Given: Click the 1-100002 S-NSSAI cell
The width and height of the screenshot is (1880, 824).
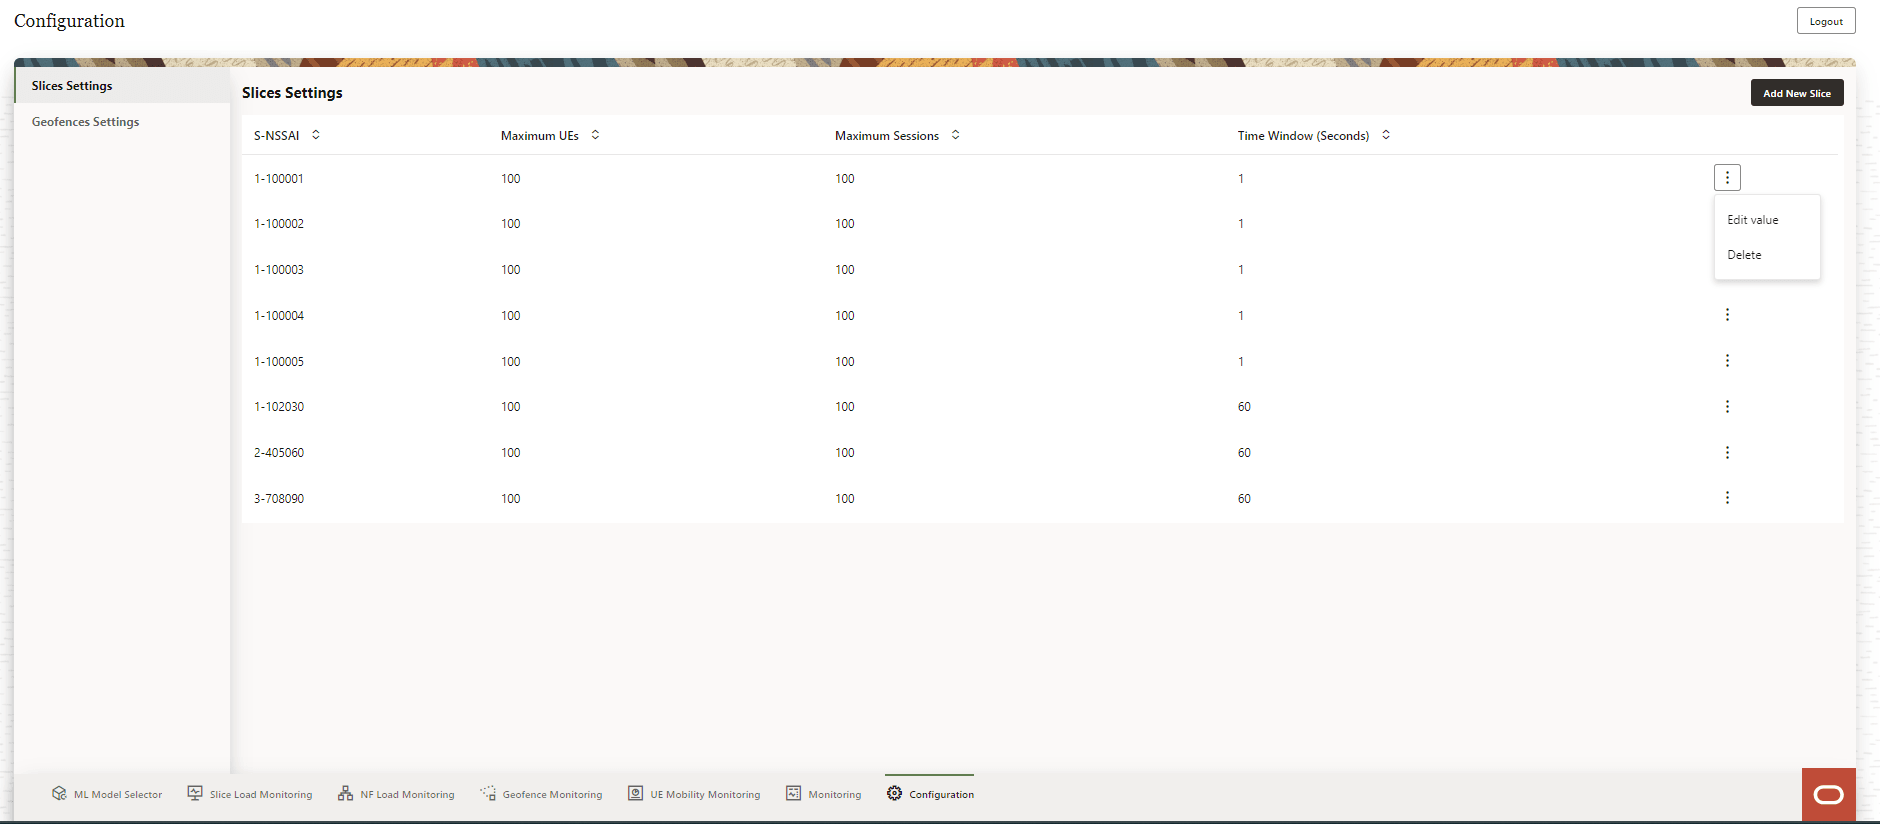Looking at the screenshot, I should (x=279, y=224).
